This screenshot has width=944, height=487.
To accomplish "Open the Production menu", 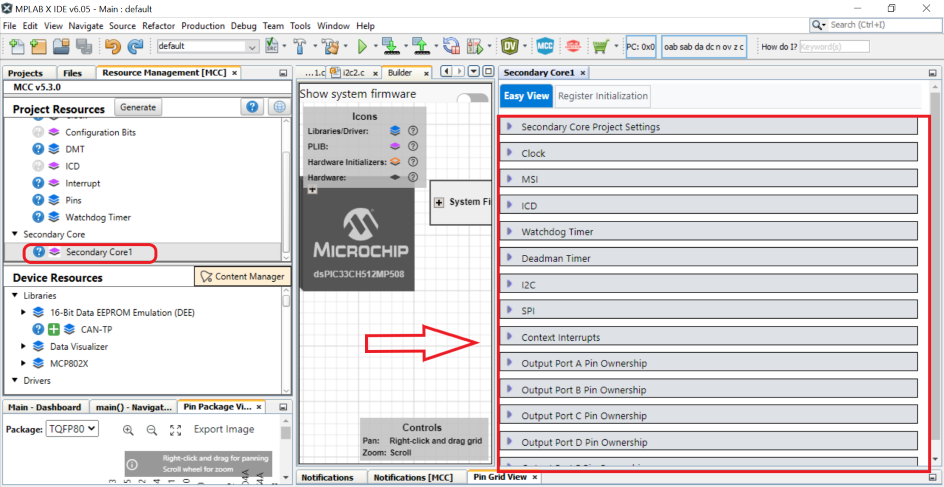I will [203, 26].
